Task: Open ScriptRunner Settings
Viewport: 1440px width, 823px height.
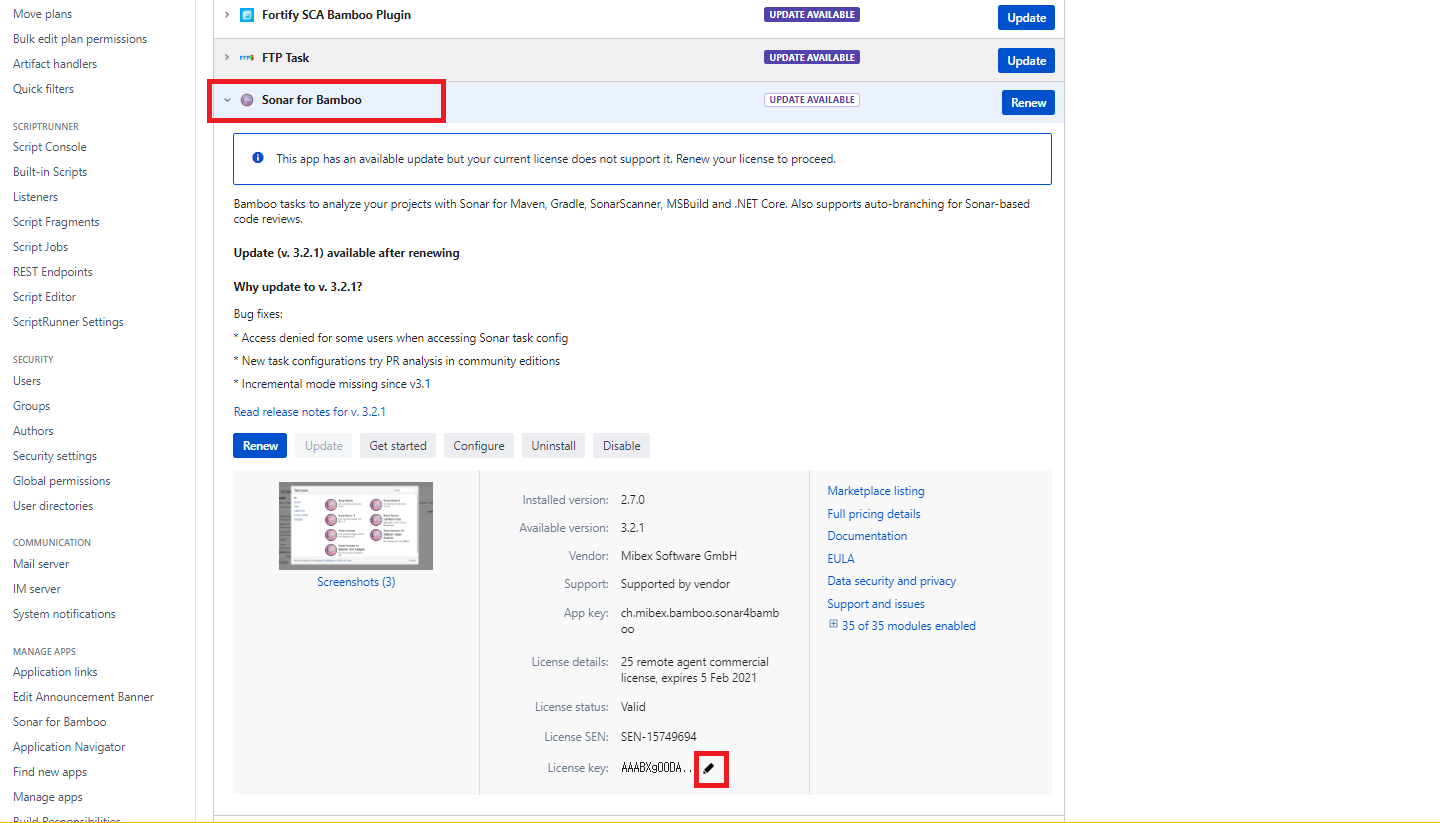Action: click(68, 322)
